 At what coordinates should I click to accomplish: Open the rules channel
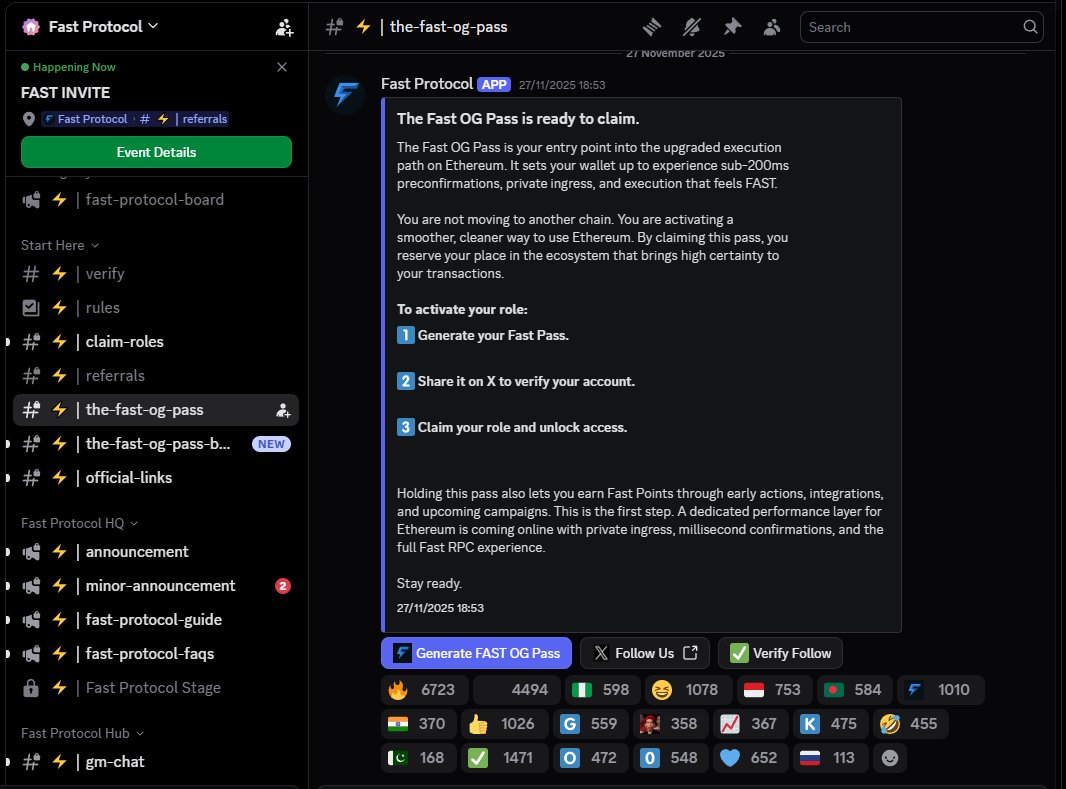click(x=156, y=308)
